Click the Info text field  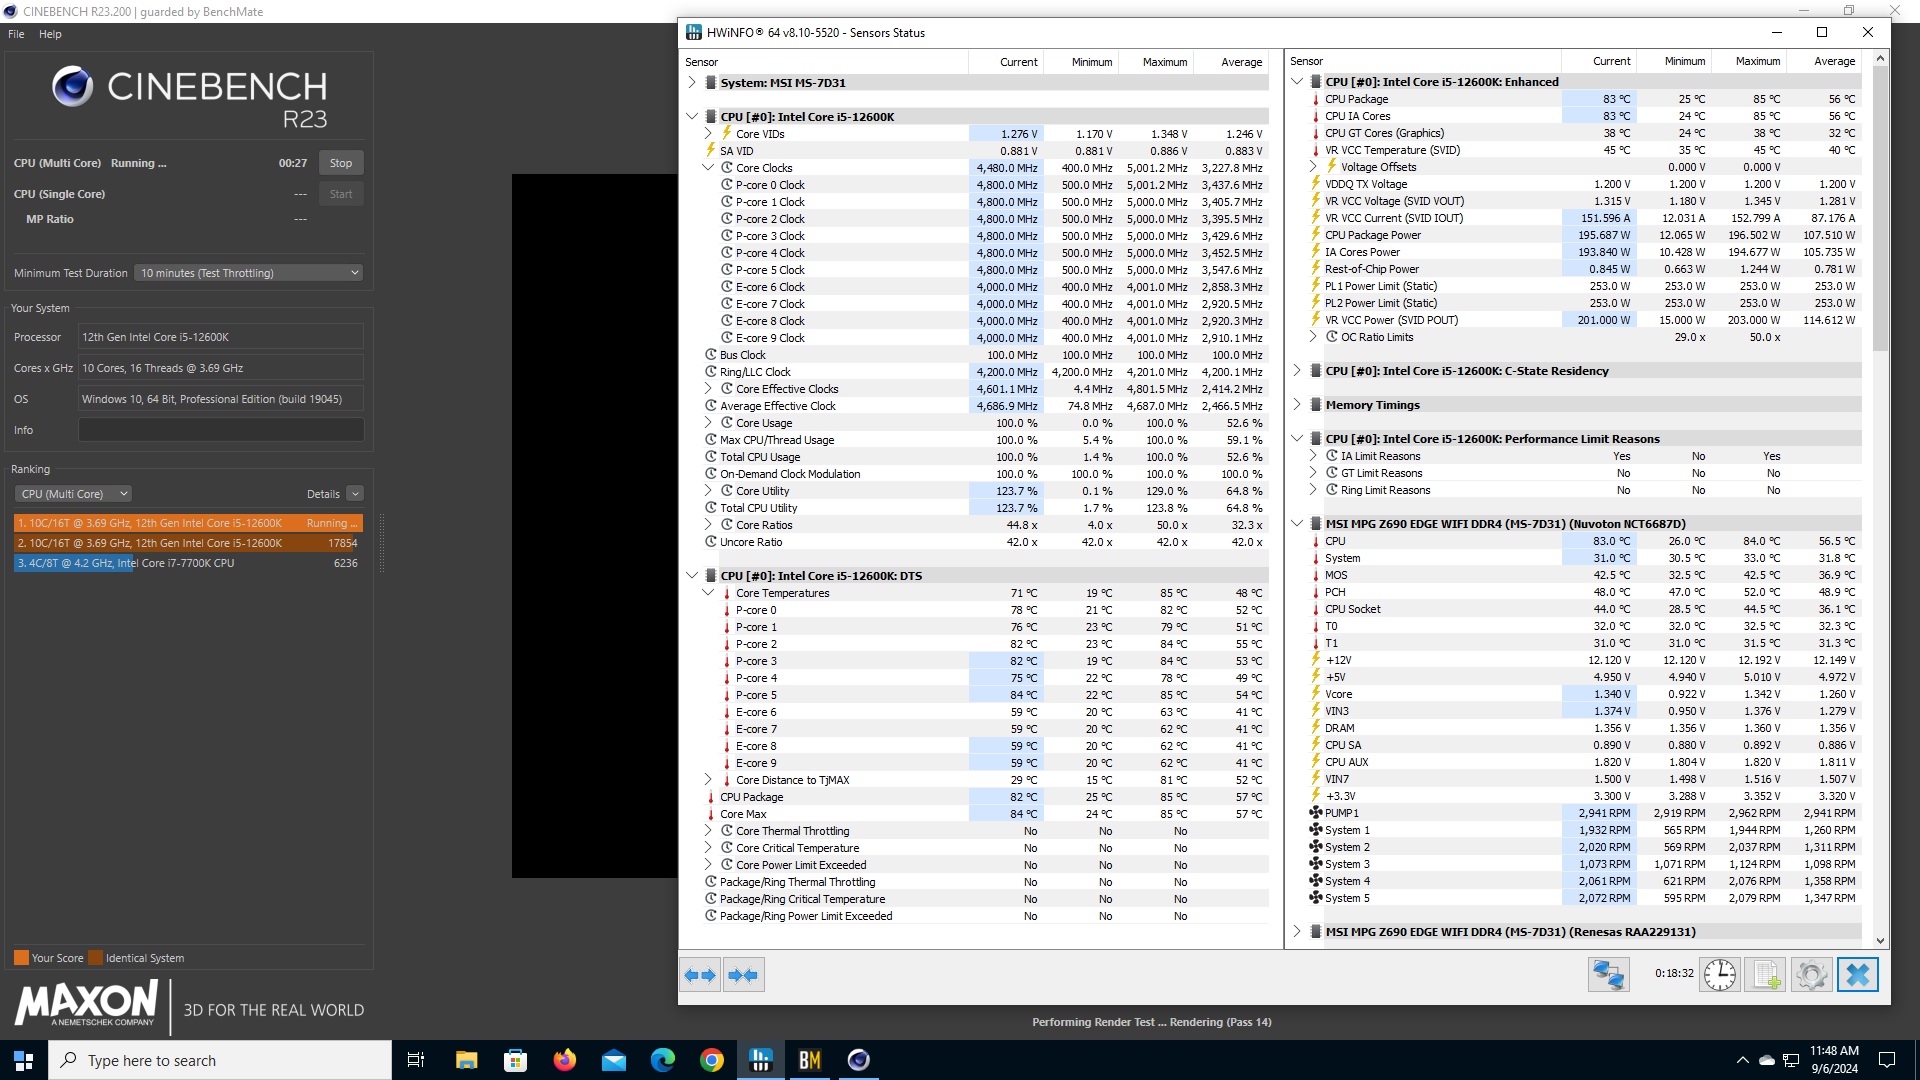[221, 430]
